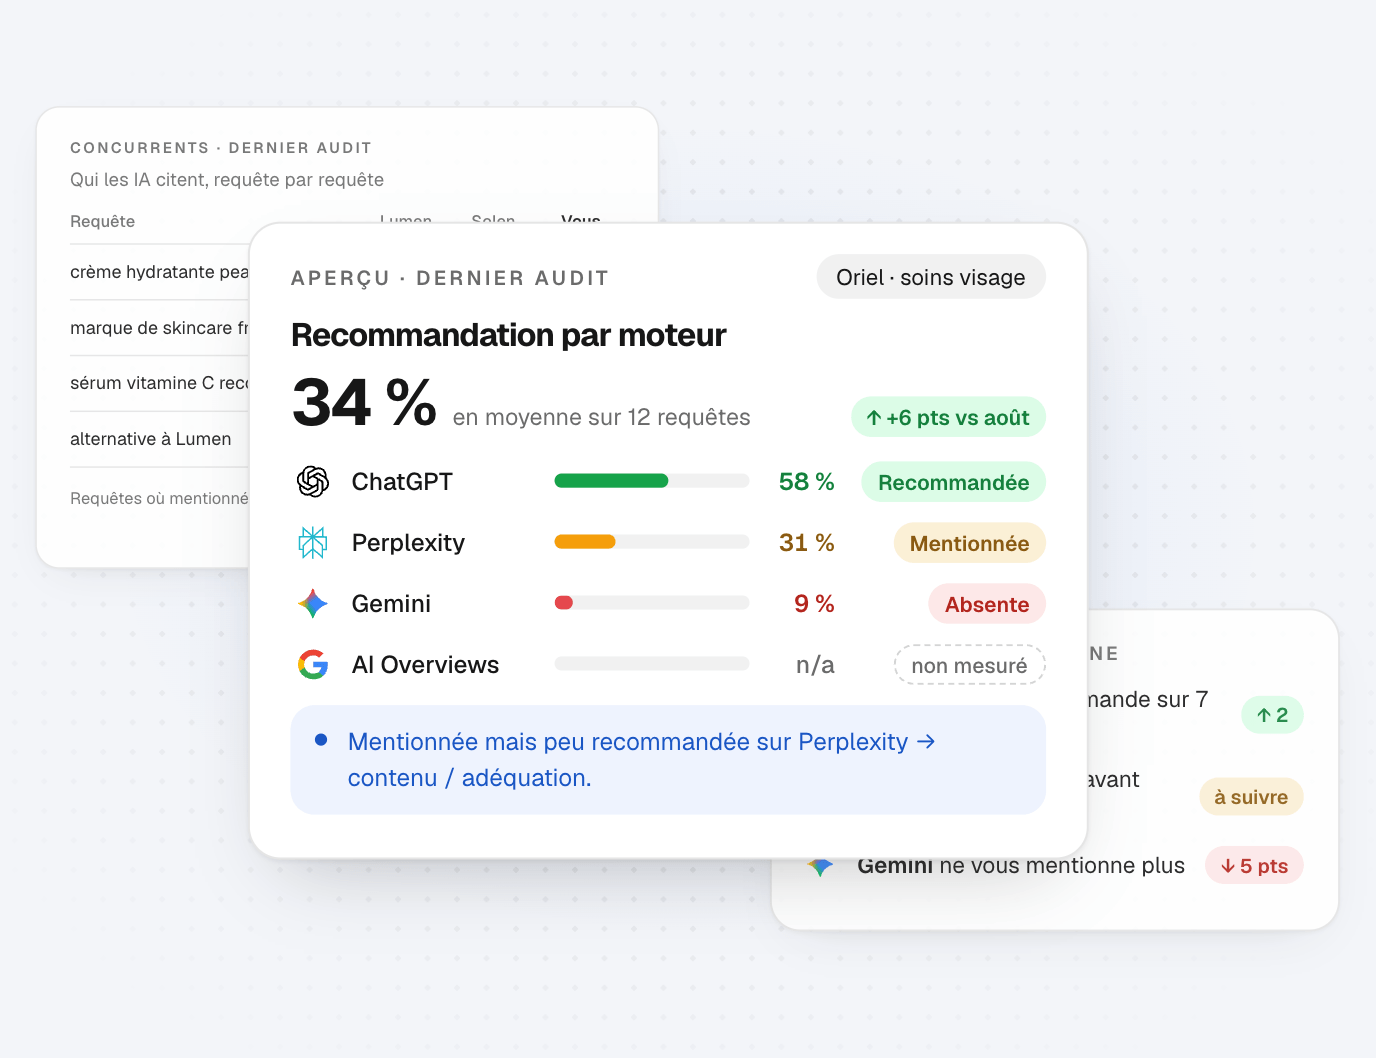Click 'en moyenne sur 12 requêtes' text
This screenshot has width=1376, height=1058.
601,417
